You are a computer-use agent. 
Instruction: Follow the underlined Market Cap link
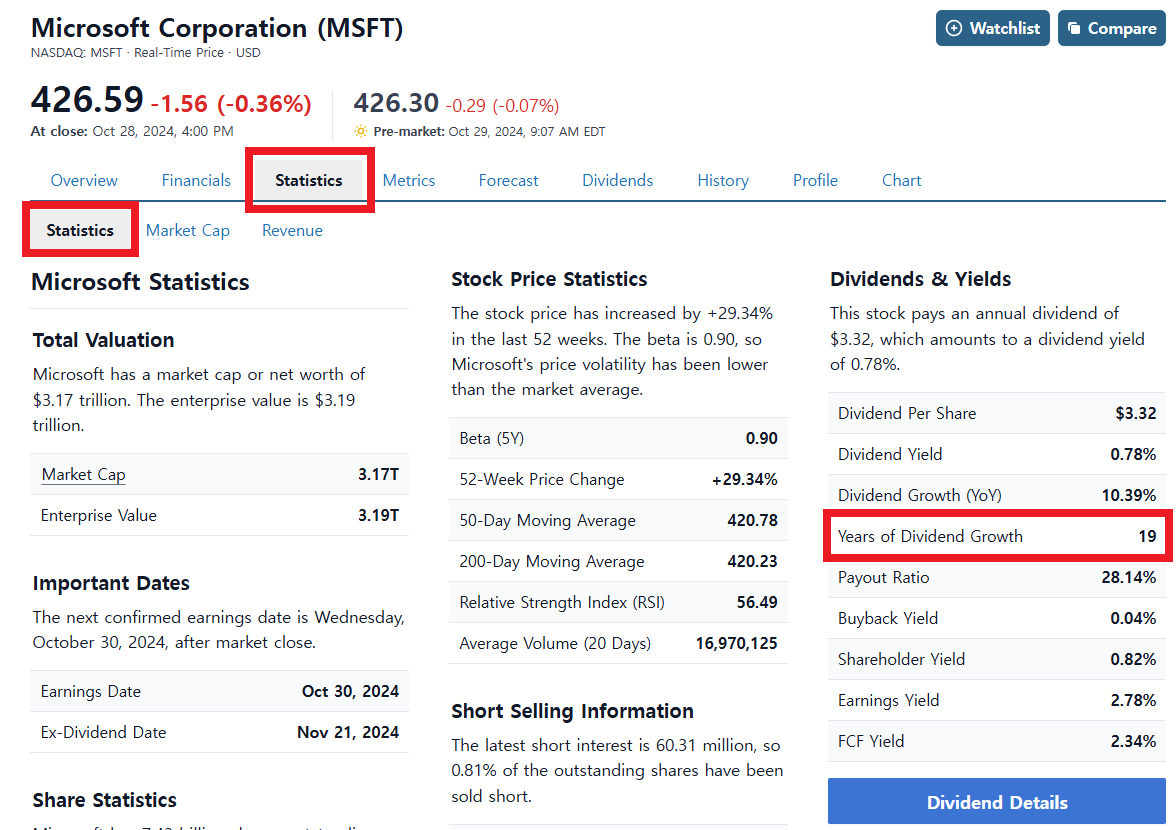click(x=83, y=475)
